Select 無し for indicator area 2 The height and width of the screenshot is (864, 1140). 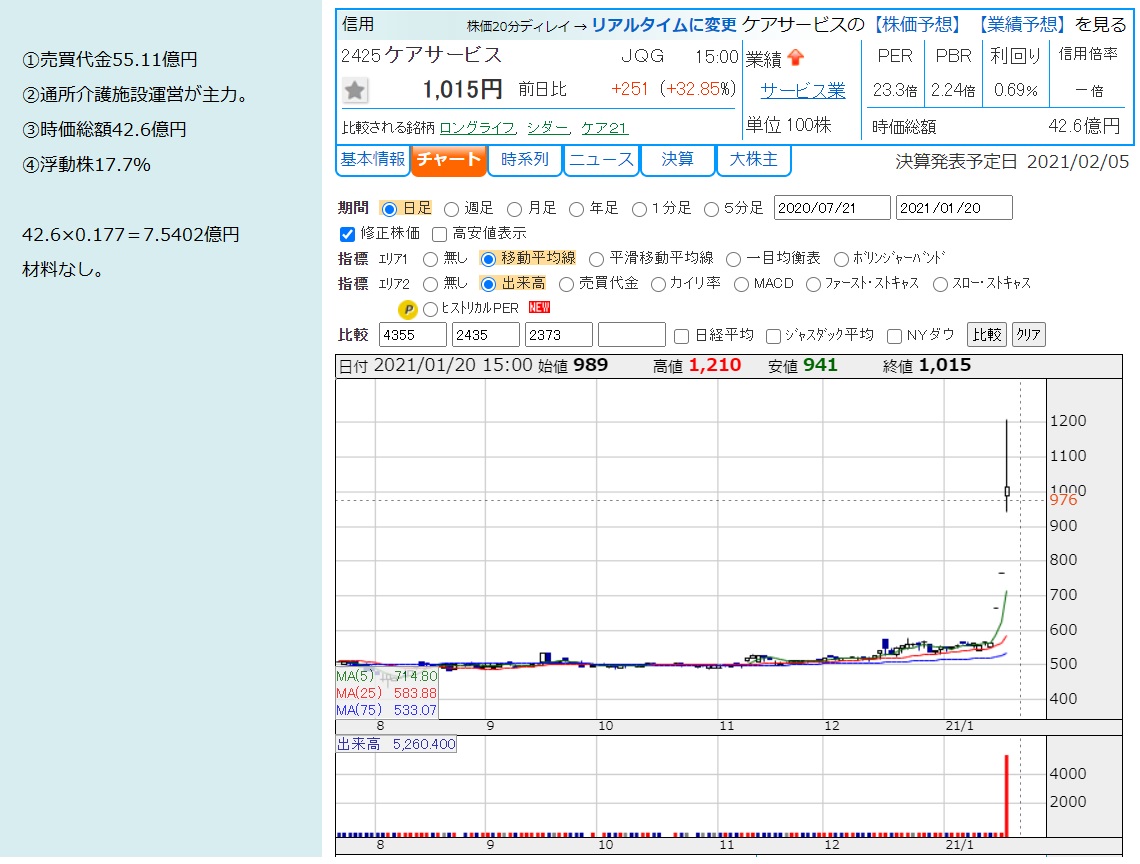click(x=430, y=284)
